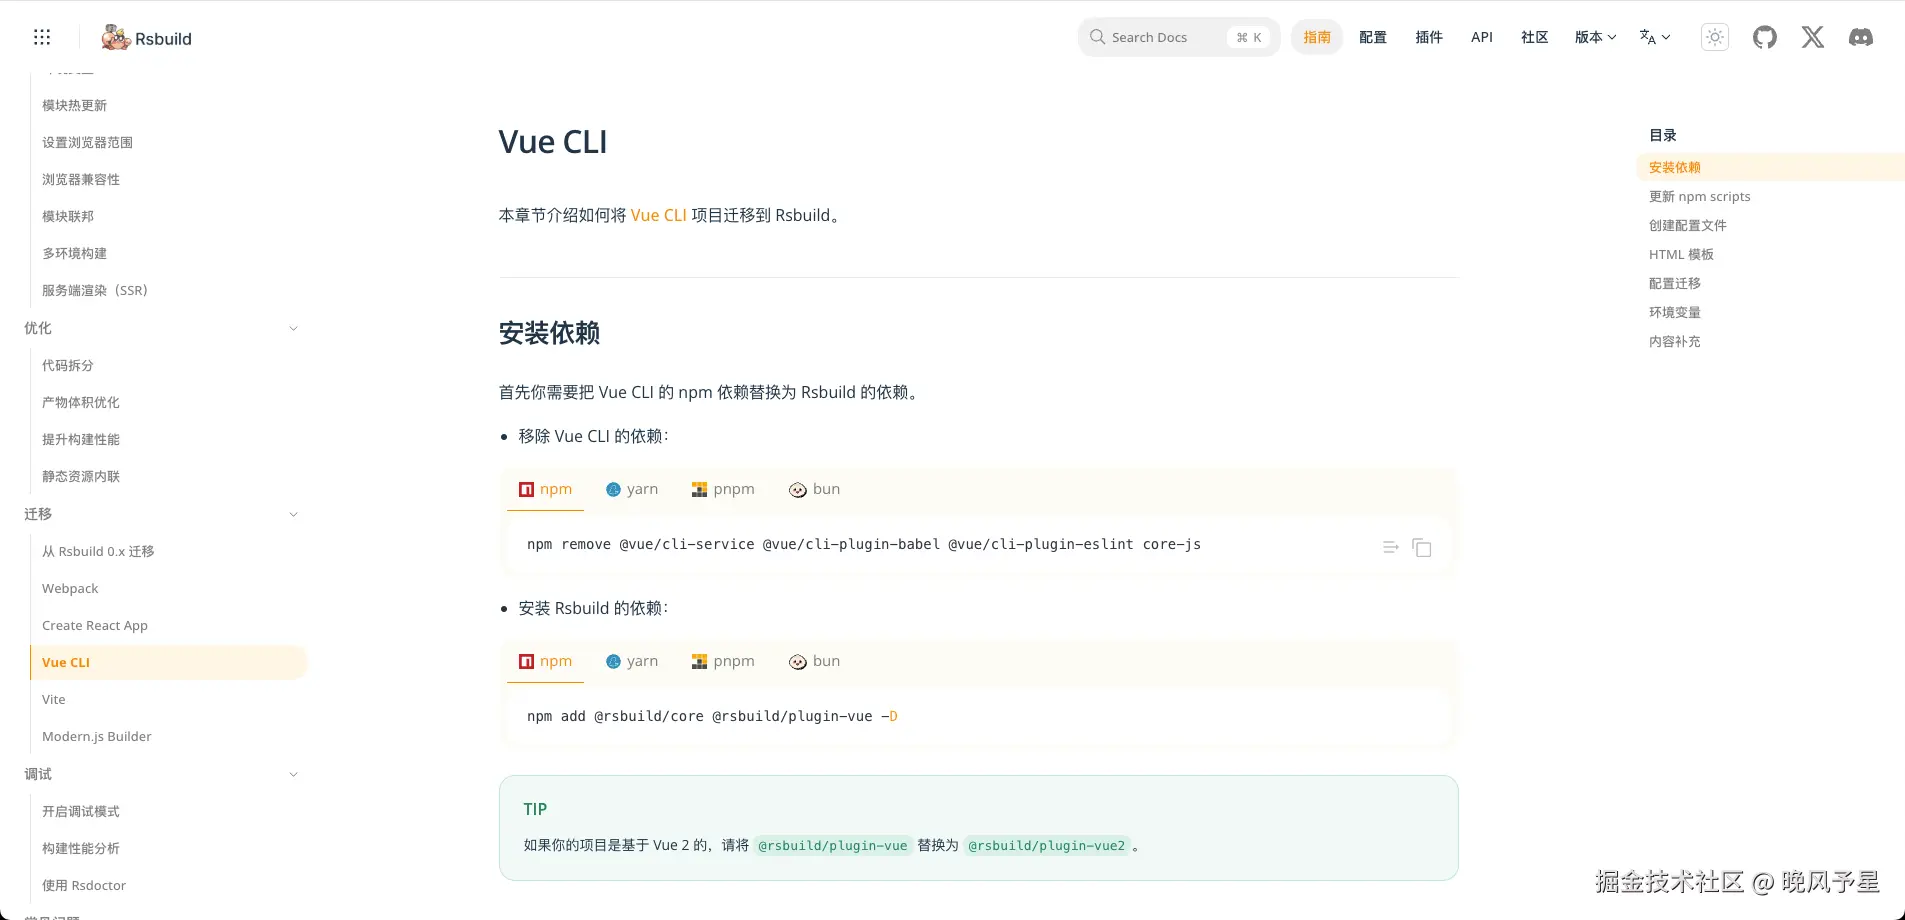
Task: Toggle the light/dark theme switch
Action: [x=1715, y=37]
